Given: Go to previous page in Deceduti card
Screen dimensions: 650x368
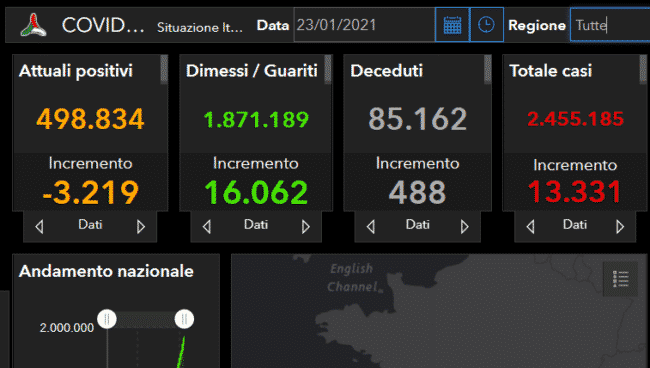Looking at the screenshot, I should click(371, 227).
